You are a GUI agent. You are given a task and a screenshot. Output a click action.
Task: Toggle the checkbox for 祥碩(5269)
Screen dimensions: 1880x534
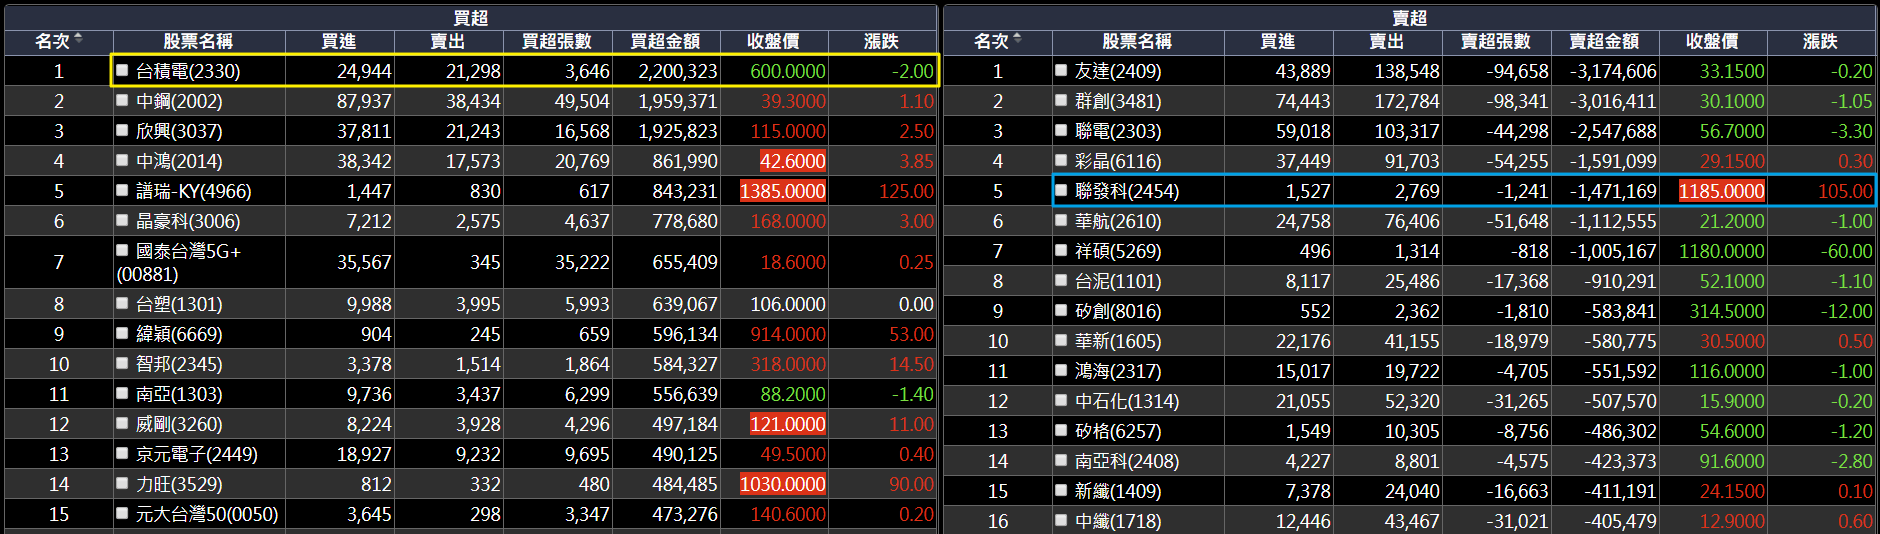(1061, 250)
